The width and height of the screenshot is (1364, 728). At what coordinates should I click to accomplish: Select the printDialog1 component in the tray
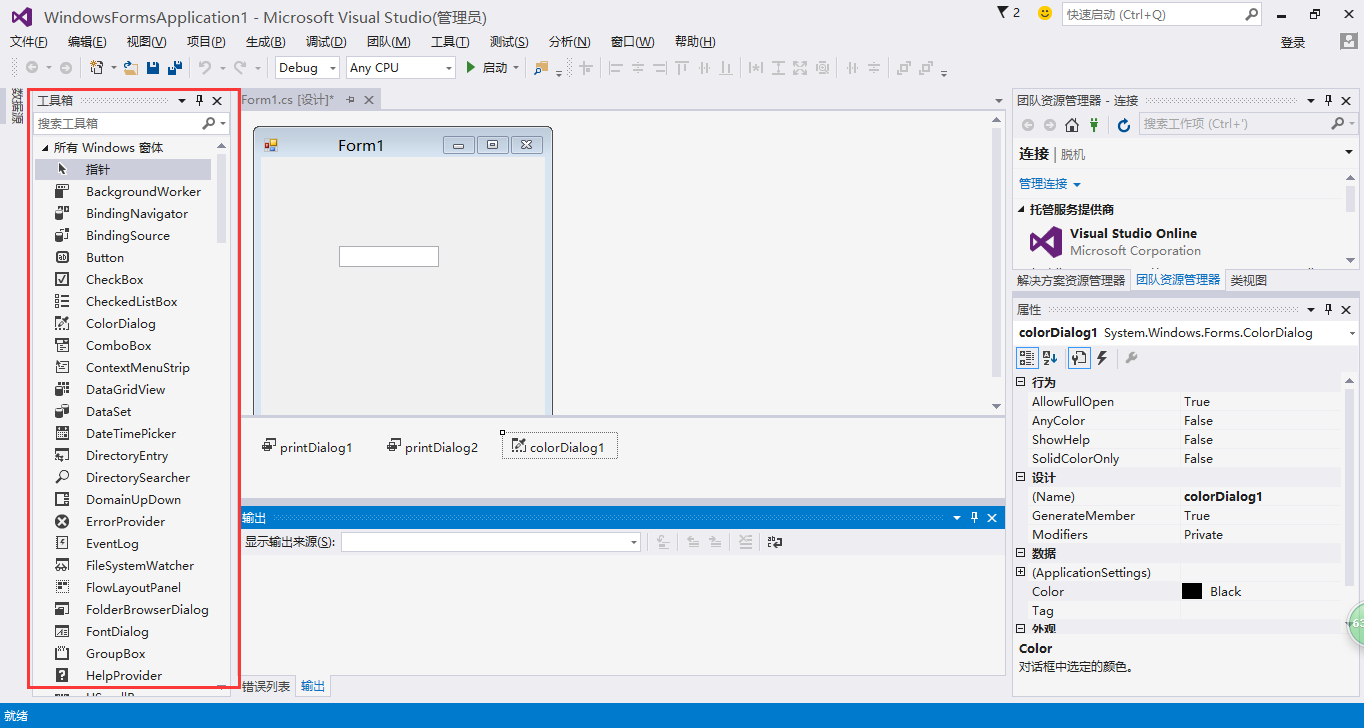[x=307, y=447]
